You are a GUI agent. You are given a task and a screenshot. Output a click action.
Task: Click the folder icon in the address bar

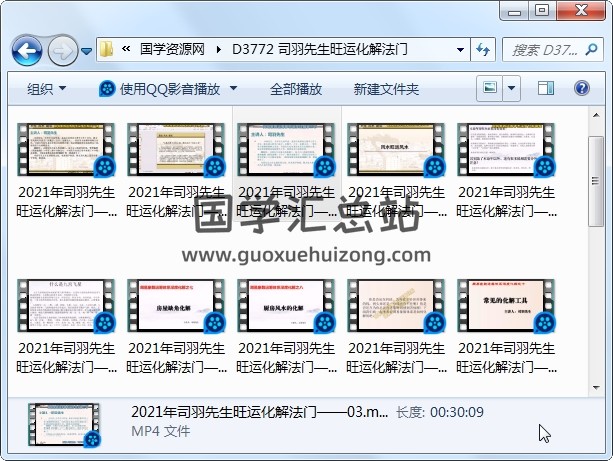click(x=106, y=49)
